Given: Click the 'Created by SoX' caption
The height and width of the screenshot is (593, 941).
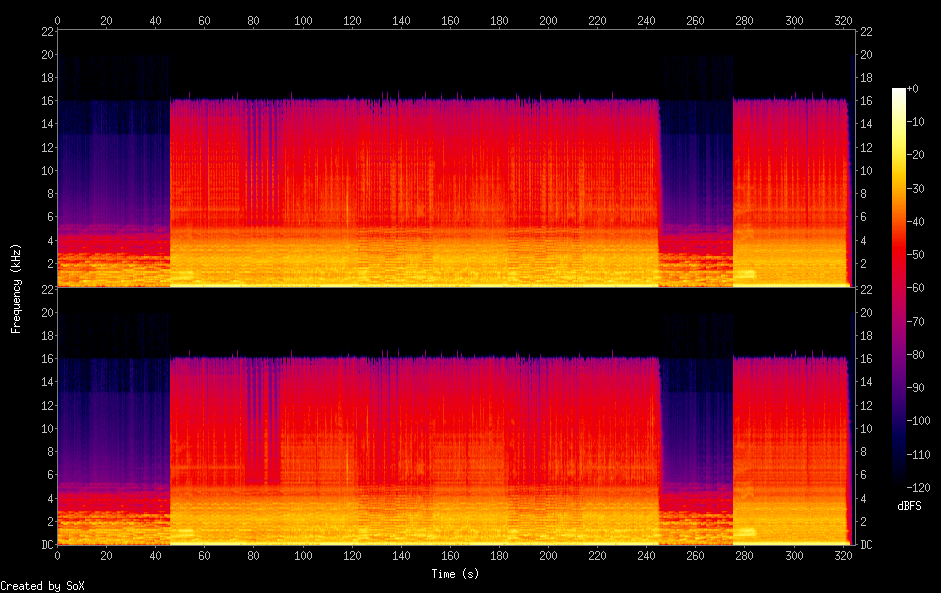Looking at the screenshot, I should coord(42,586).
